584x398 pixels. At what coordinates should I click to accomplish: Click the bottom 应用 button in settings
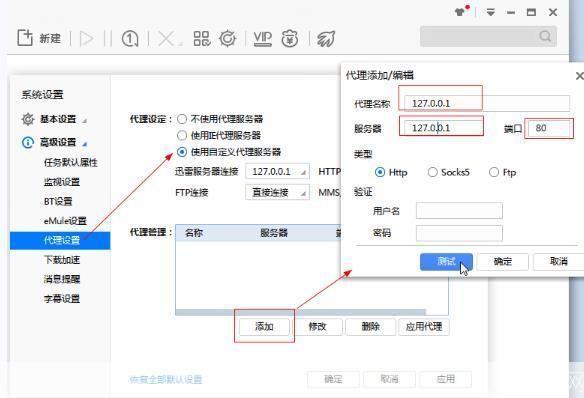point(445,379)
